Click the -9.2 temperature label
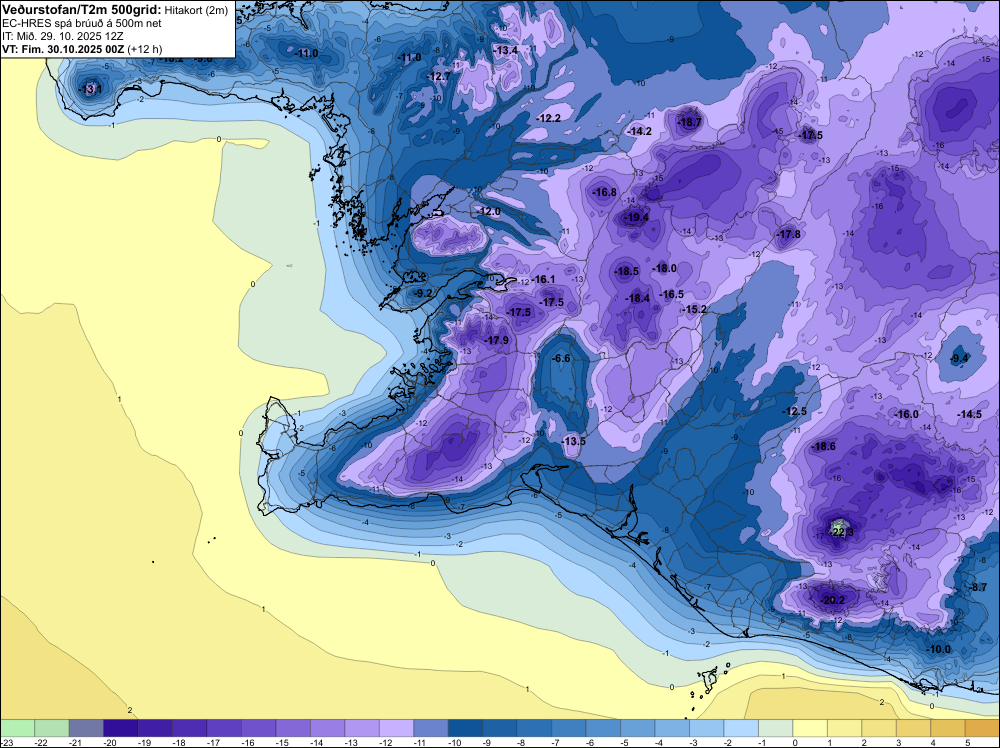 (423, 293)
